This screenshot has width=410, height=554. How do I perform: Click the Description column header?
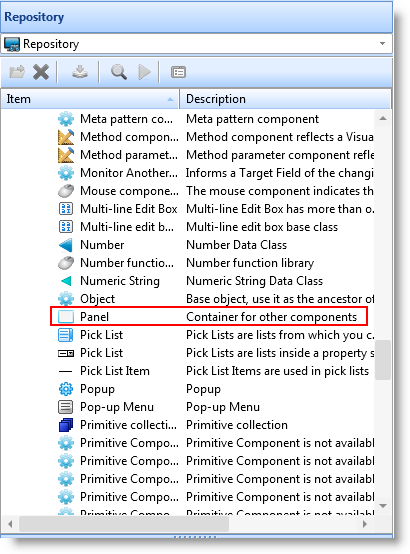point(285,99)
